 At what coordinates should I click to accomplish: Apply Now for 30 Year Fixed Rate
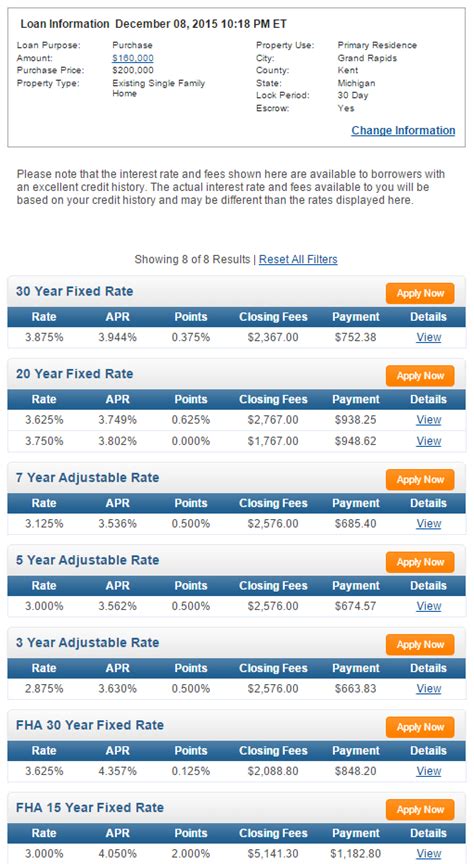(420, 293)
